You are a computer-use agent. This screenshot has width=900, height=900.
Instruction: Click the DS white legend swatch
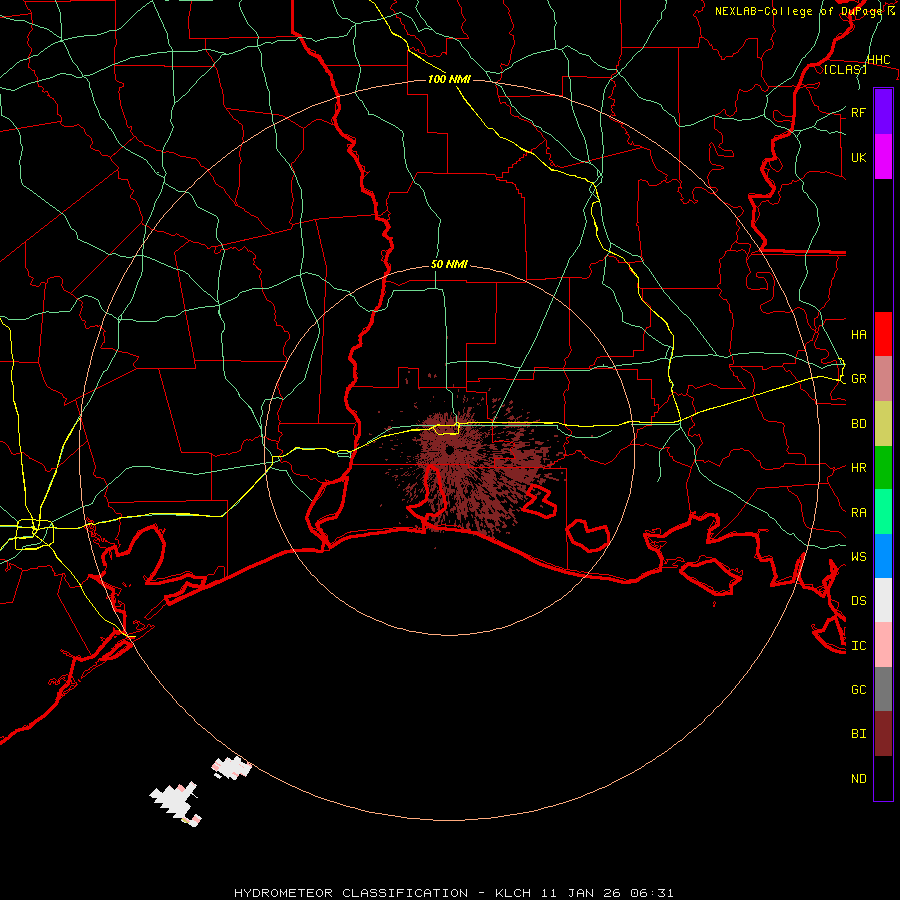click(x=883, y=600)
